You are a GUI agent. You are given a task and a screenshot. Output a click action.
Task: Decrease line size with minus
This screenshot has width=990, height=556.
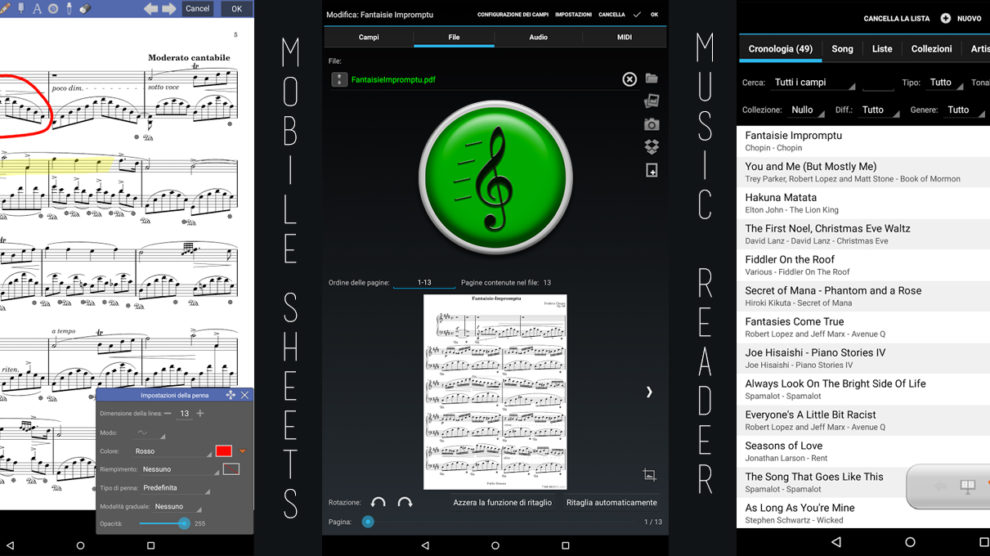[x=167, y=413]
